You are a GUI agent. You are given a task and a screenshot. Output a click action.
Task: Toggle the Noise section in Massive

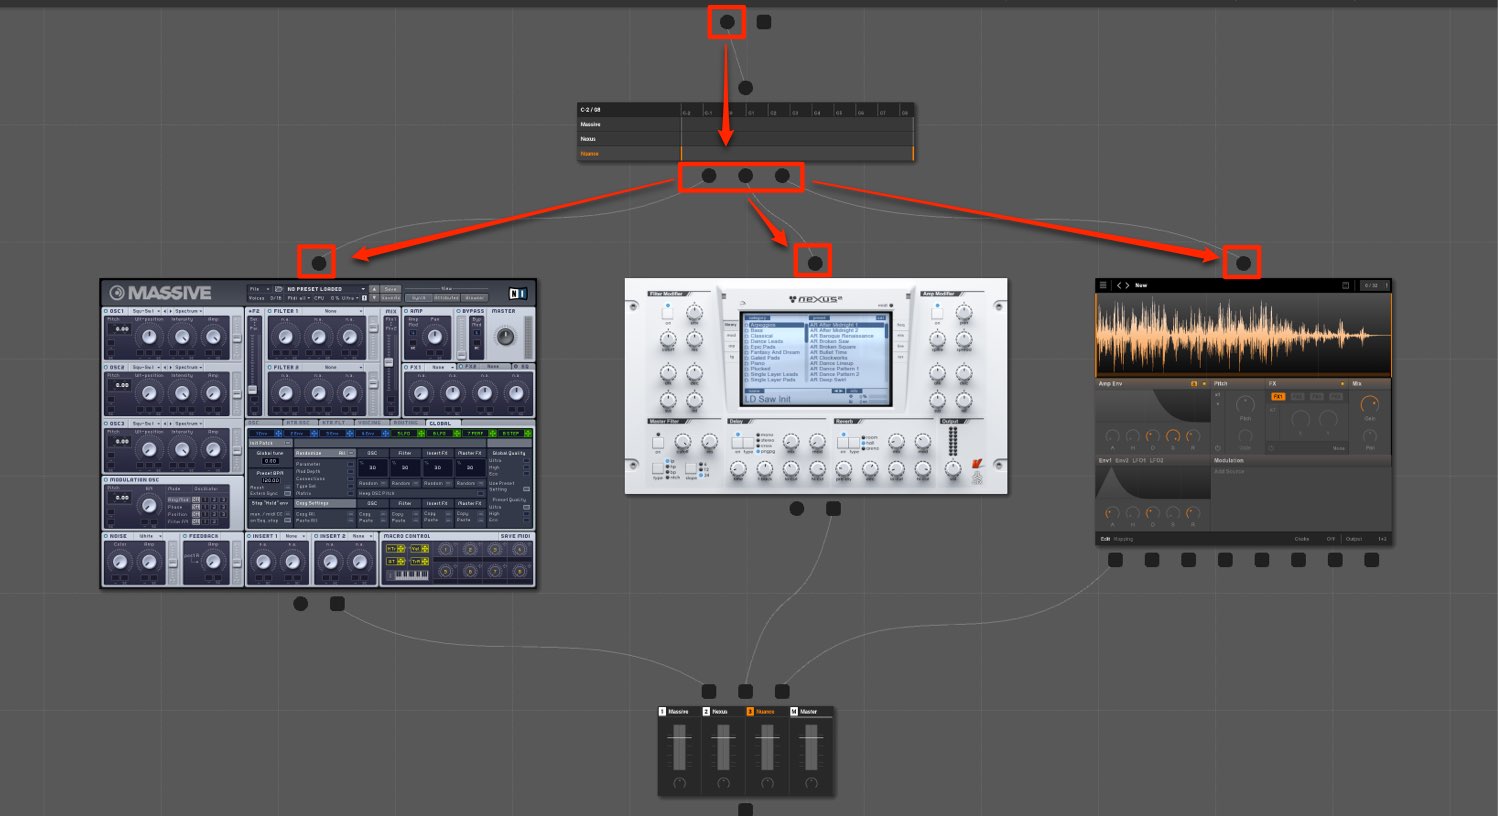pos(105,536)
